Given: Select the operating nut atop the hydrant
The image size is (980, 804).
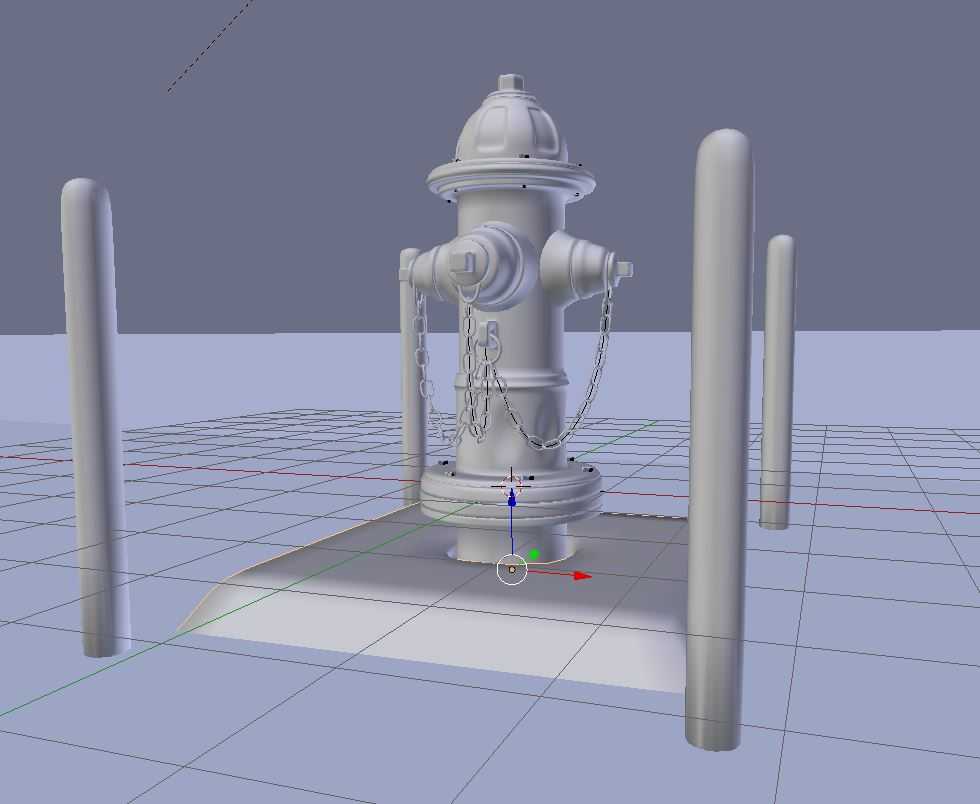Looking at the screenshot, I should (511, 83).
